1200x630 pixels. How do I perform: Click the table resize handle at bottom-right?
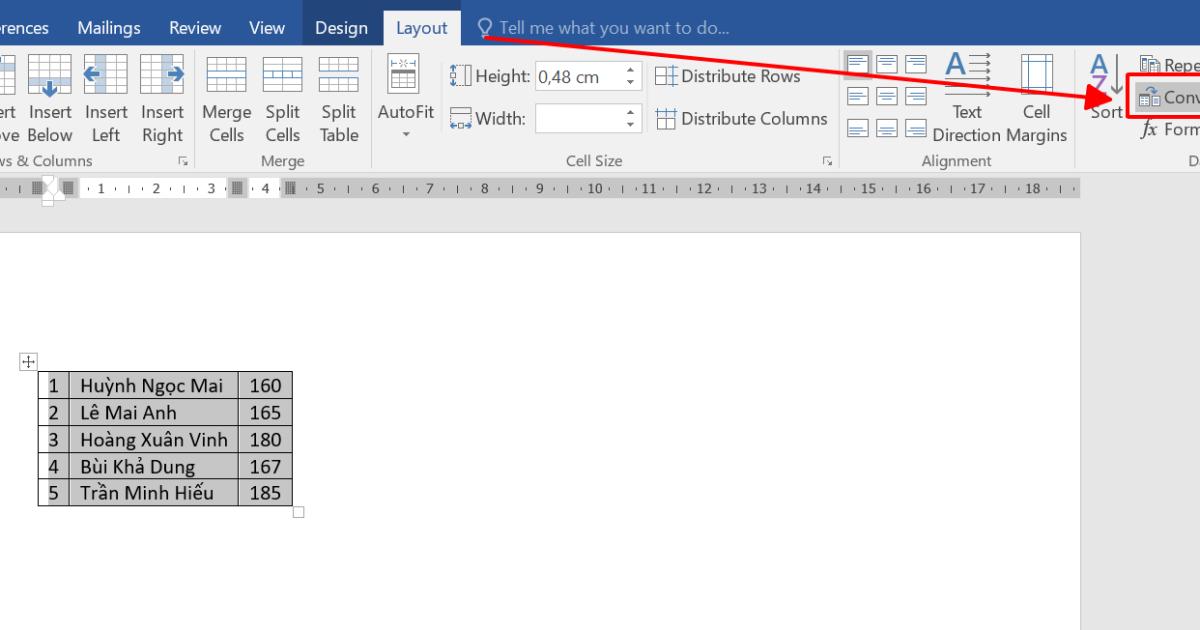point(298,512)
